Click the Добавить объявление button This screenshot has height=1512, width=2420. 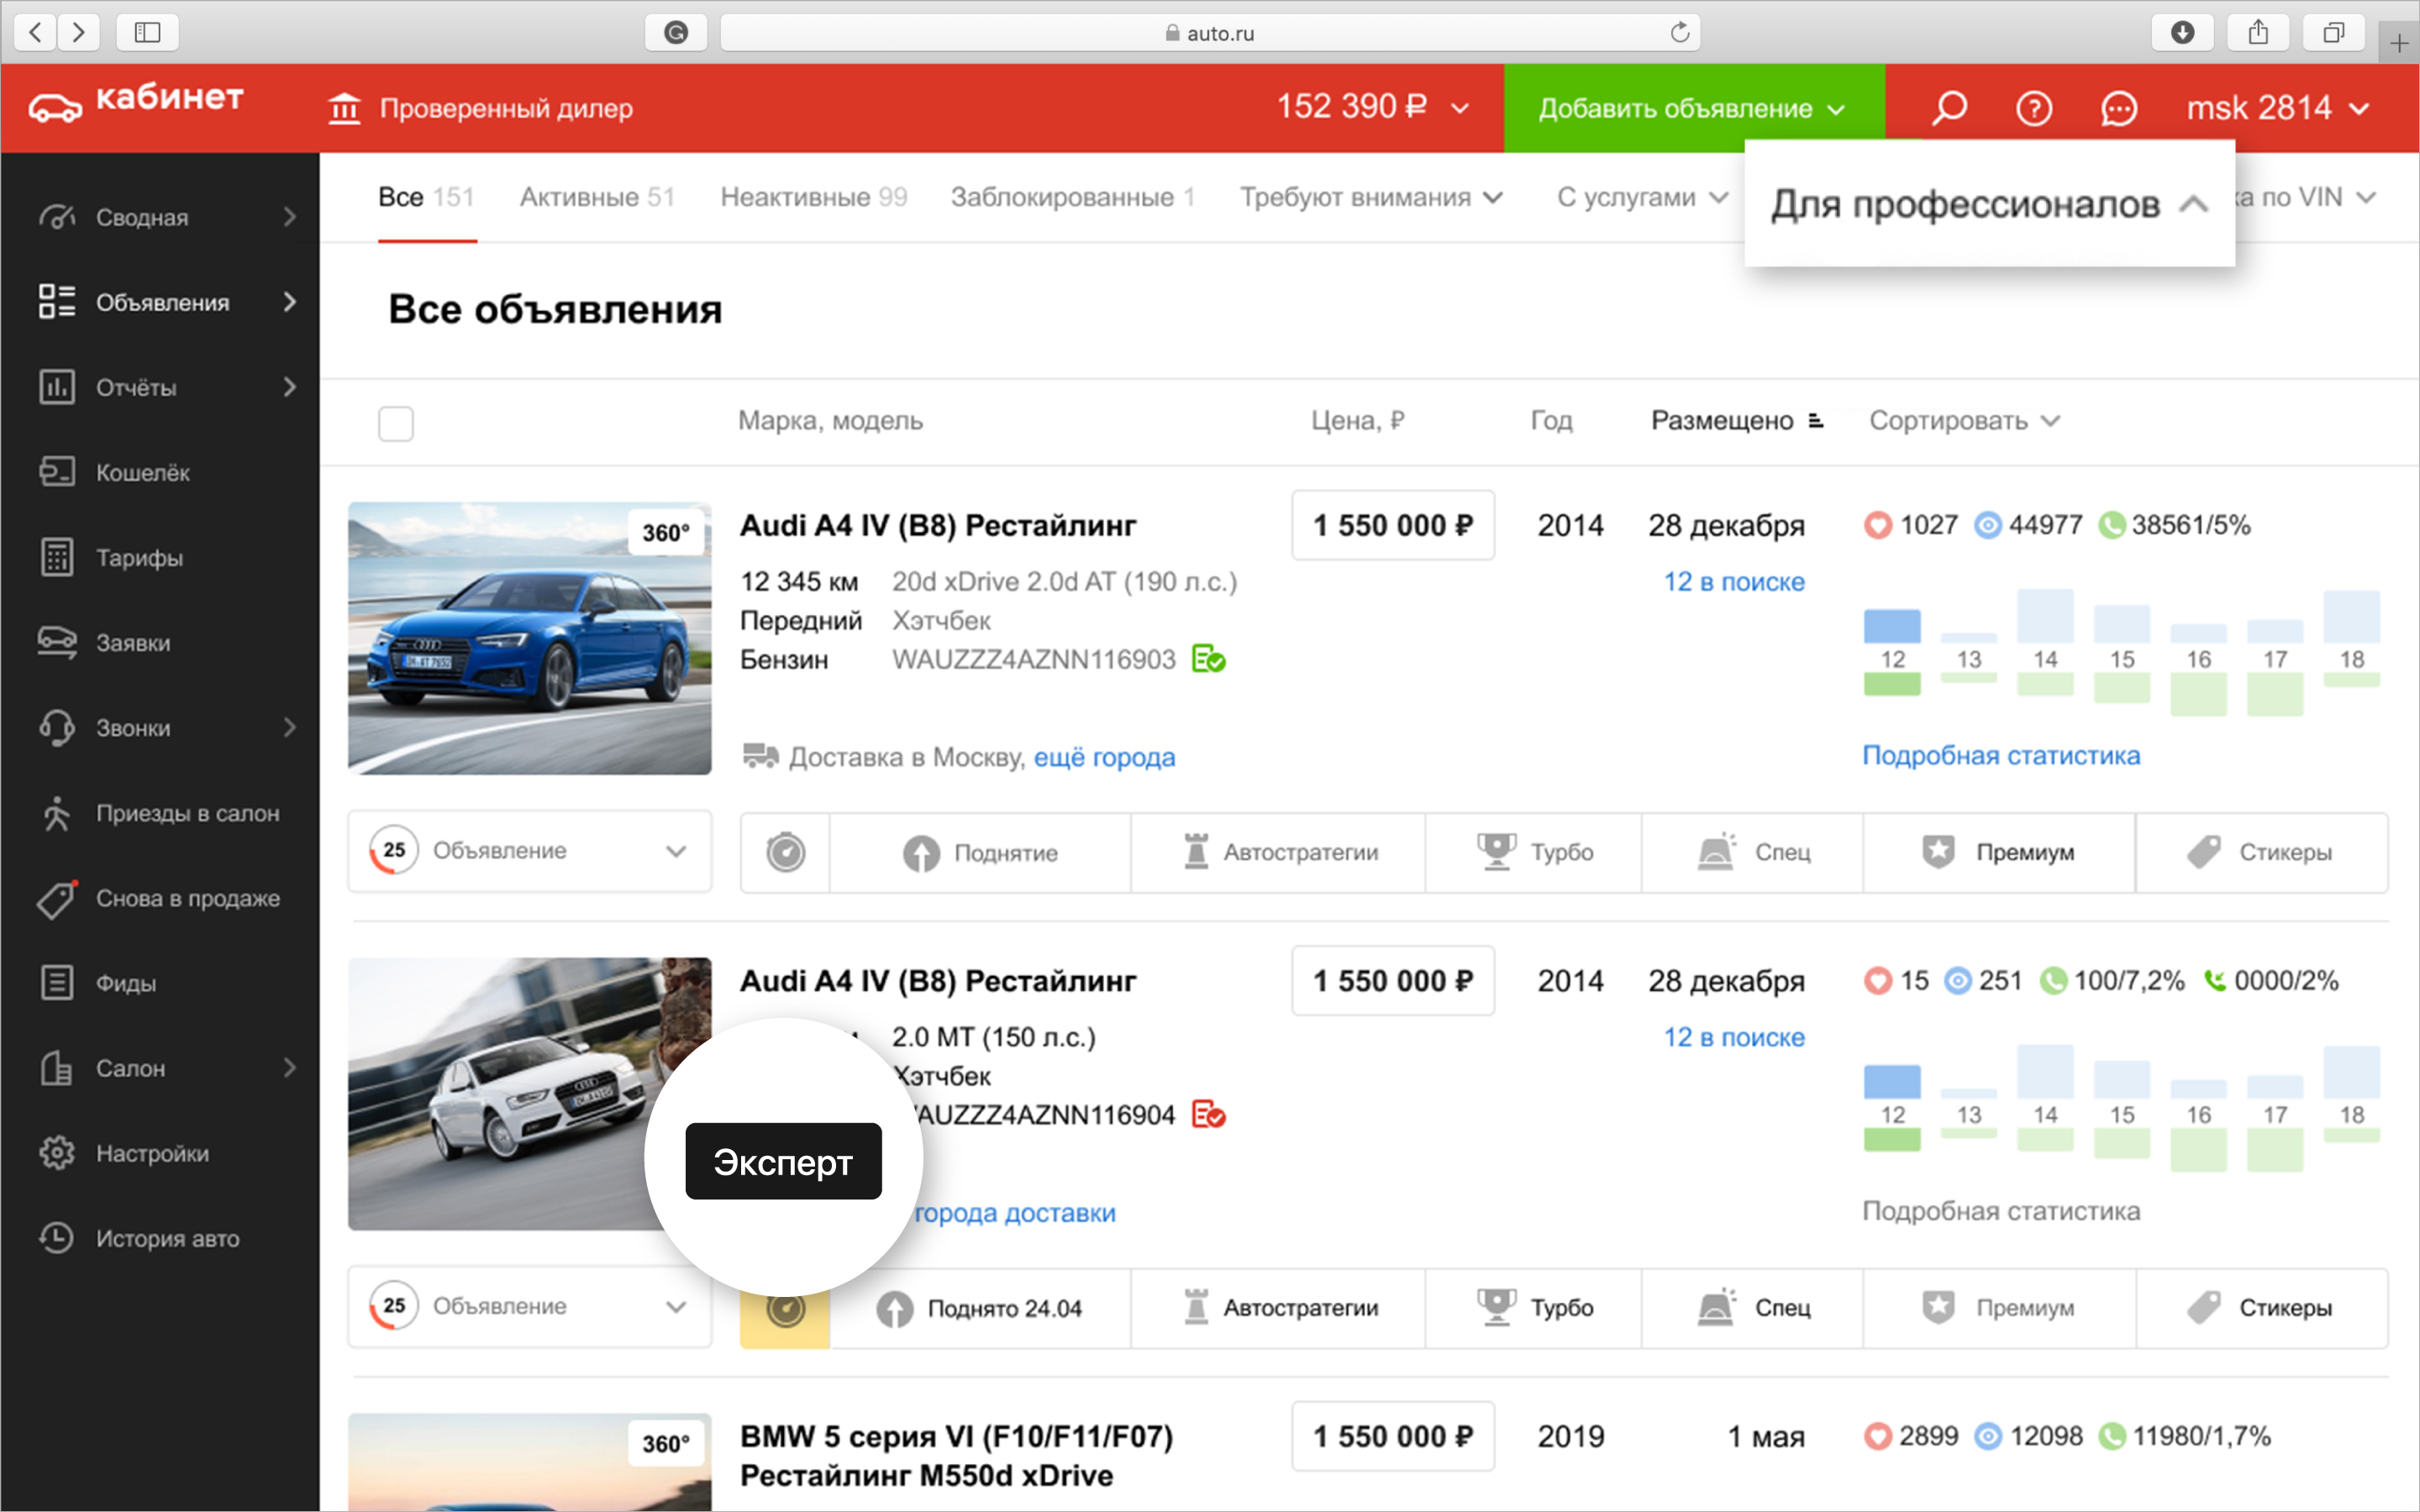[1694, 108]
